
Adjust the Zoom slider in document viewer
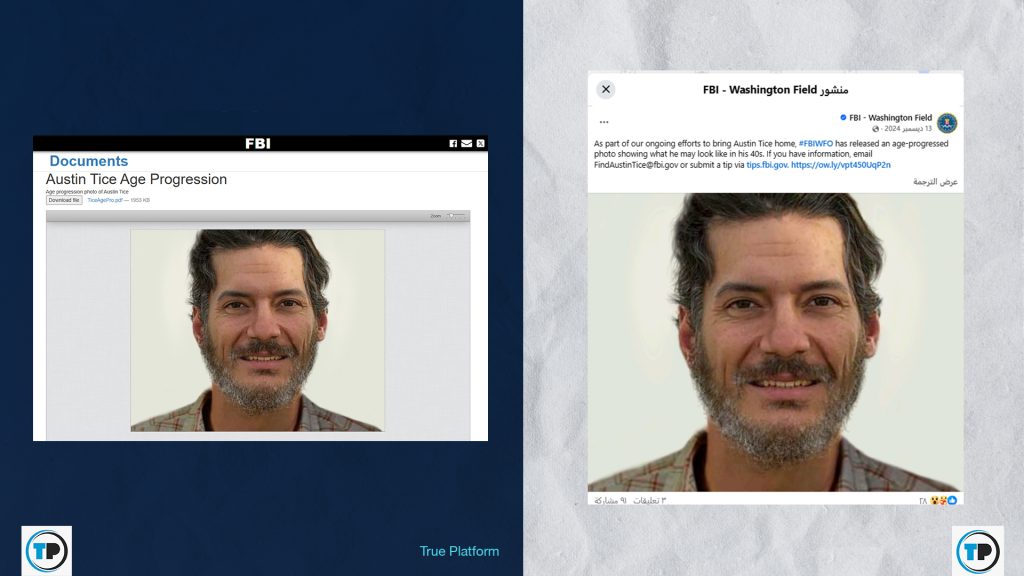click(456, 216)
